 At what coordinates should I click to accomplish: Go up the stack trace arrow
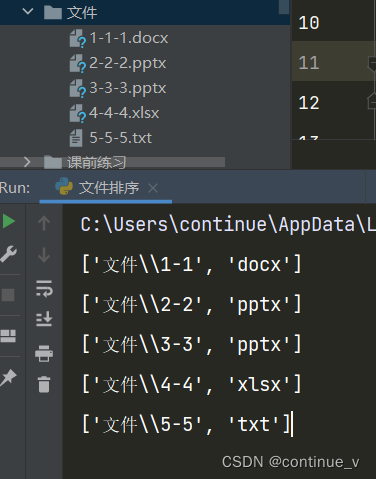pyautogui.click(x=44, y=223)
